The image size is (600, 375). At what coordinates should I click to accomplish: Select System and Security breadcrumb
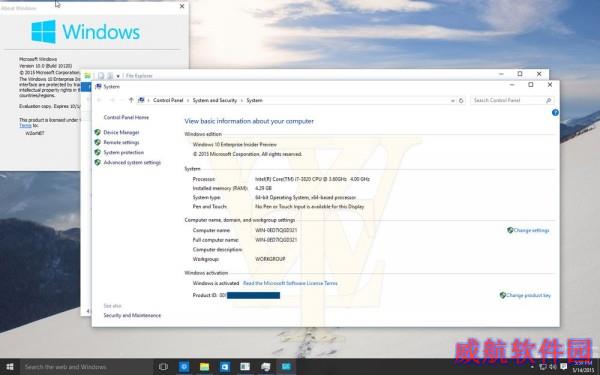(215, 100)
